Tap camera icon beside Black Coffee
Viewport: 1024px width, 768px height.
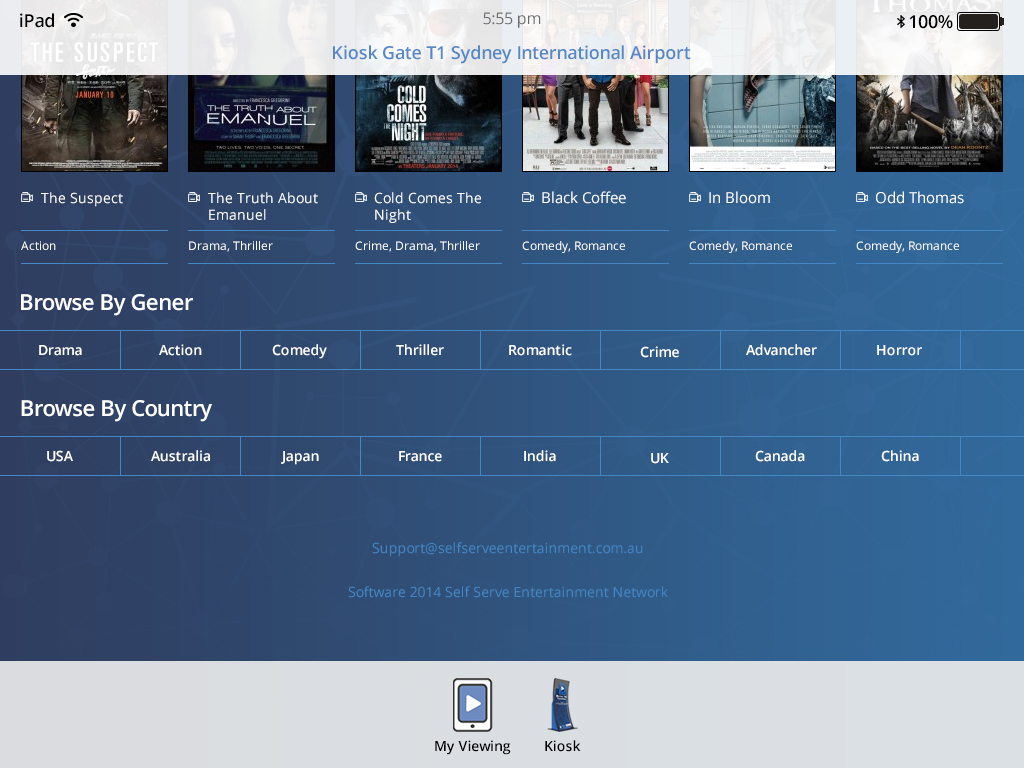[528, 197]
